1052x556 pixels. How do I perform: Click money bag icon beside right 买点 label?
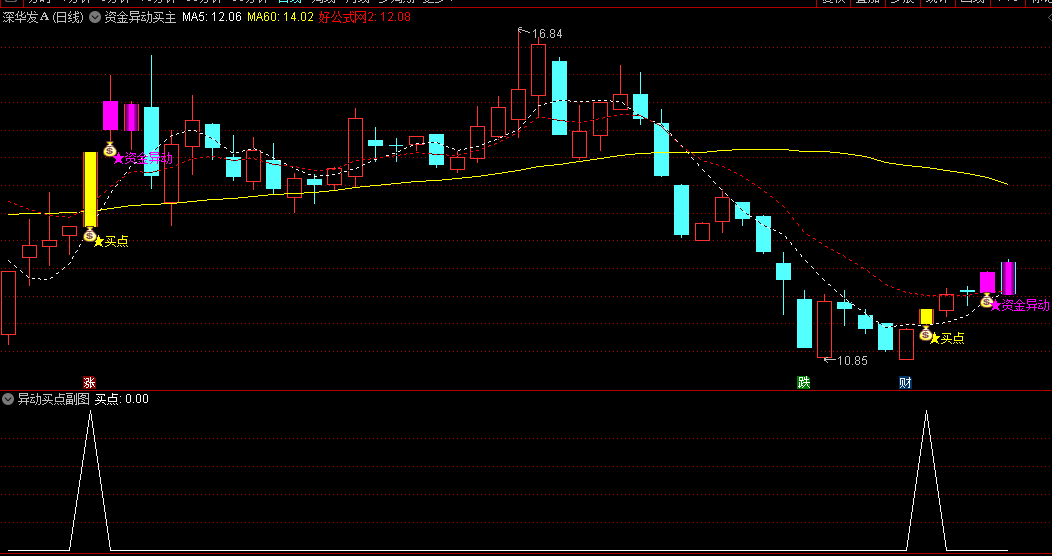[925, 333]
